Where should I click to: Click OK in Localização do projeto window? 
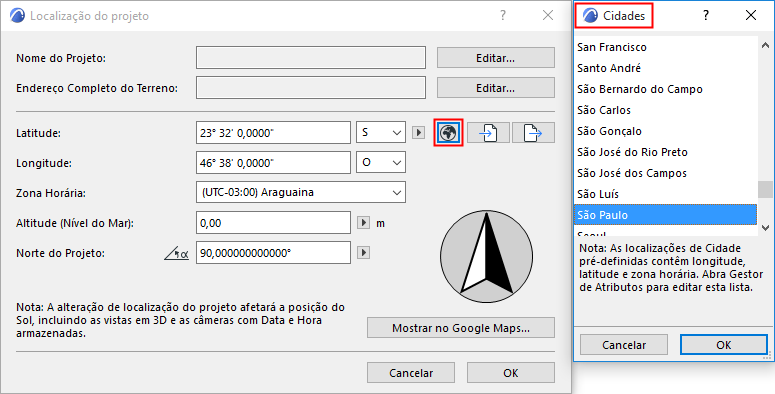[x=511, y=373]
